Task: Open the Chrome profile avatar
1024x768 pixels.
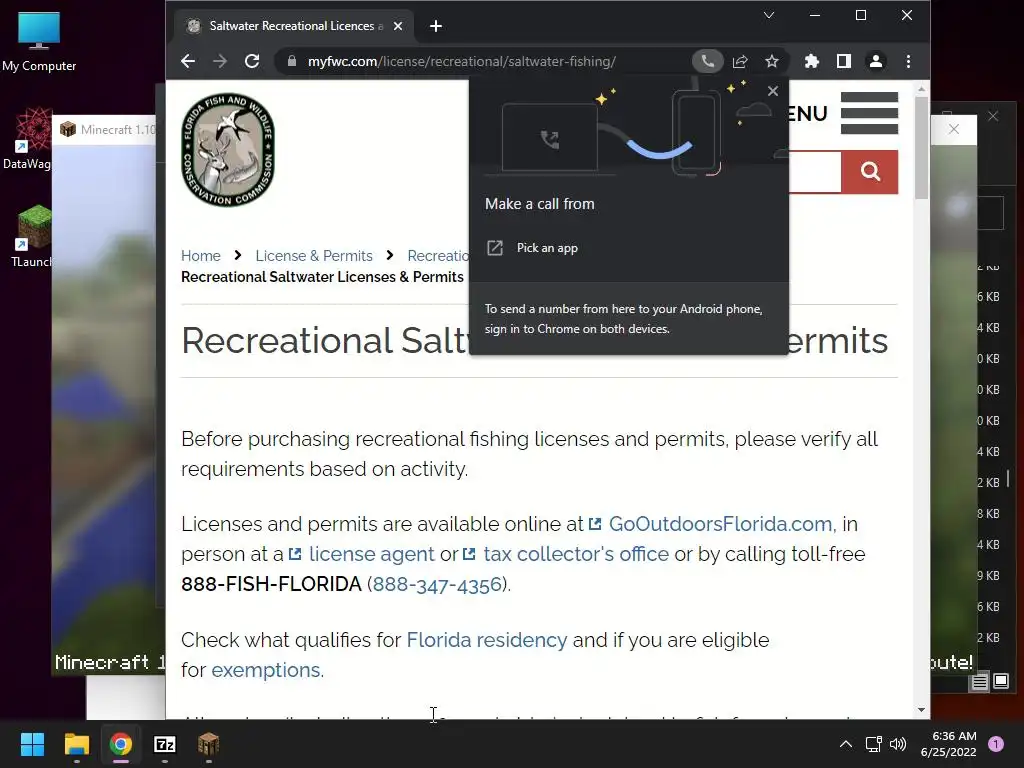Action: 876,61
